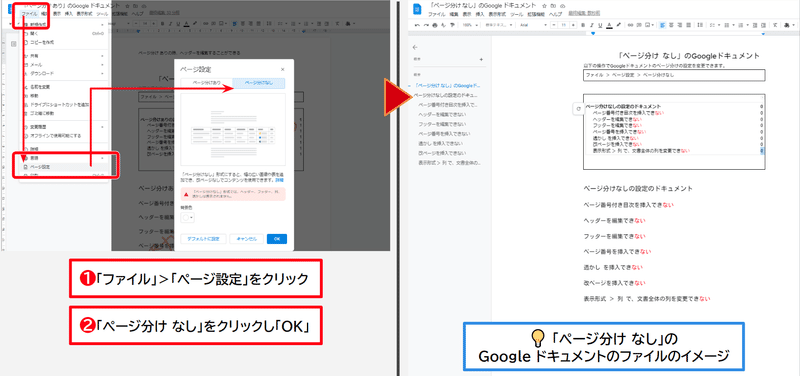Click the spell check icon in right toolbar
The image size is (800, 376).
[x=443, y=24]
